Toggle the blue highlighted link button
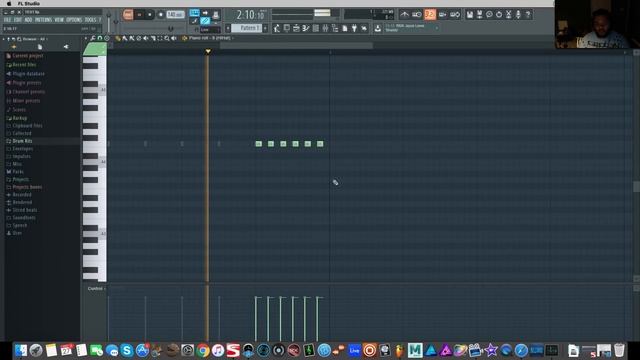640x360 pixels. 205,21
